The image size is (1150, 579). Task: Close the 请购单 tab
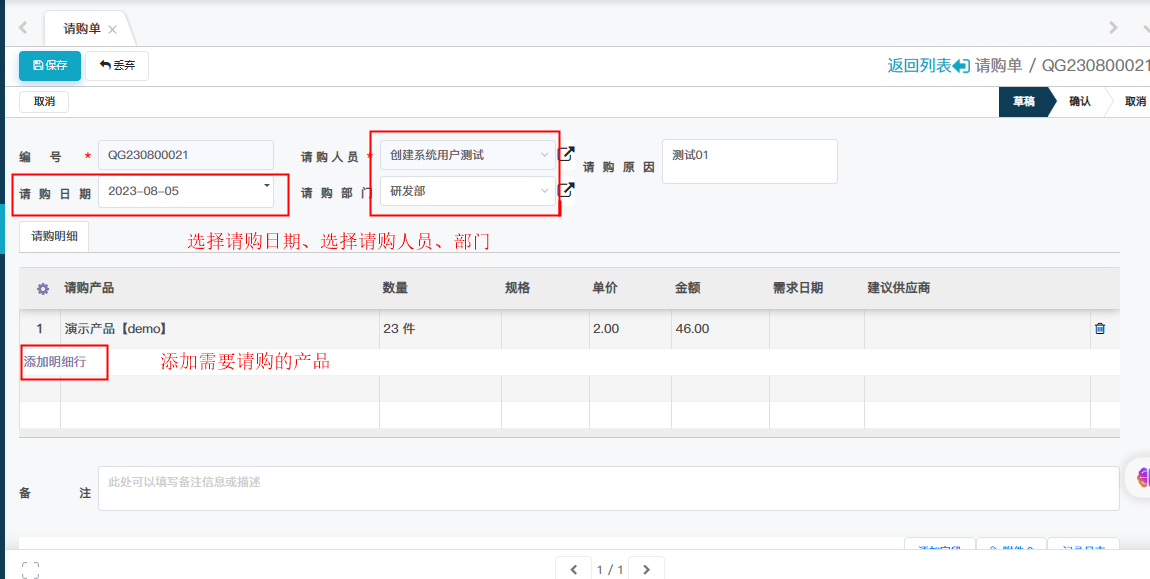click(x=112, y=29)
